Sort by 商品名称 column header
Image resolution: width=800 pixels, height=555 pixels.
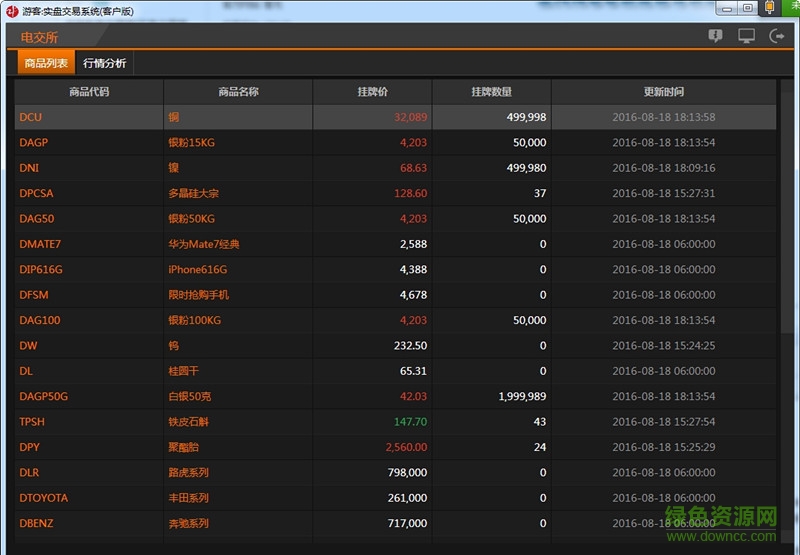(238, 92)
